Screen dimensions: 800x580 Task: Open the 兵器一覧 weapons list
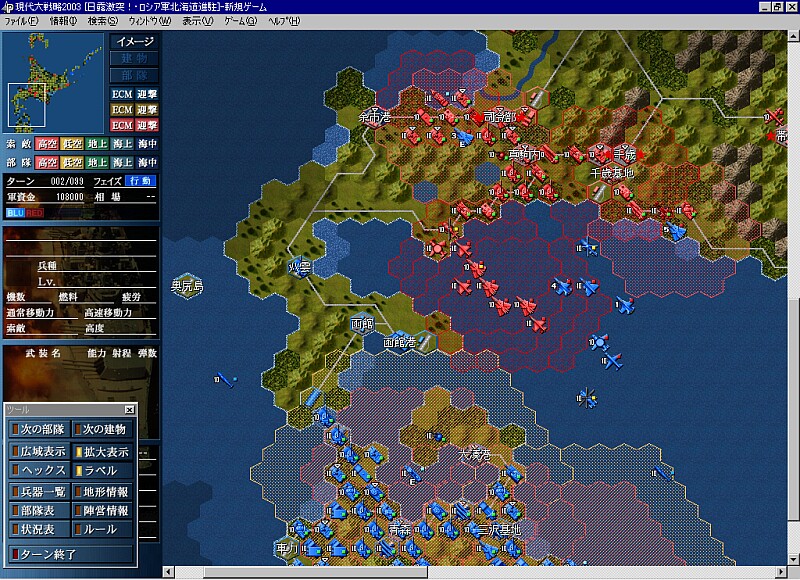click(39, 492)
